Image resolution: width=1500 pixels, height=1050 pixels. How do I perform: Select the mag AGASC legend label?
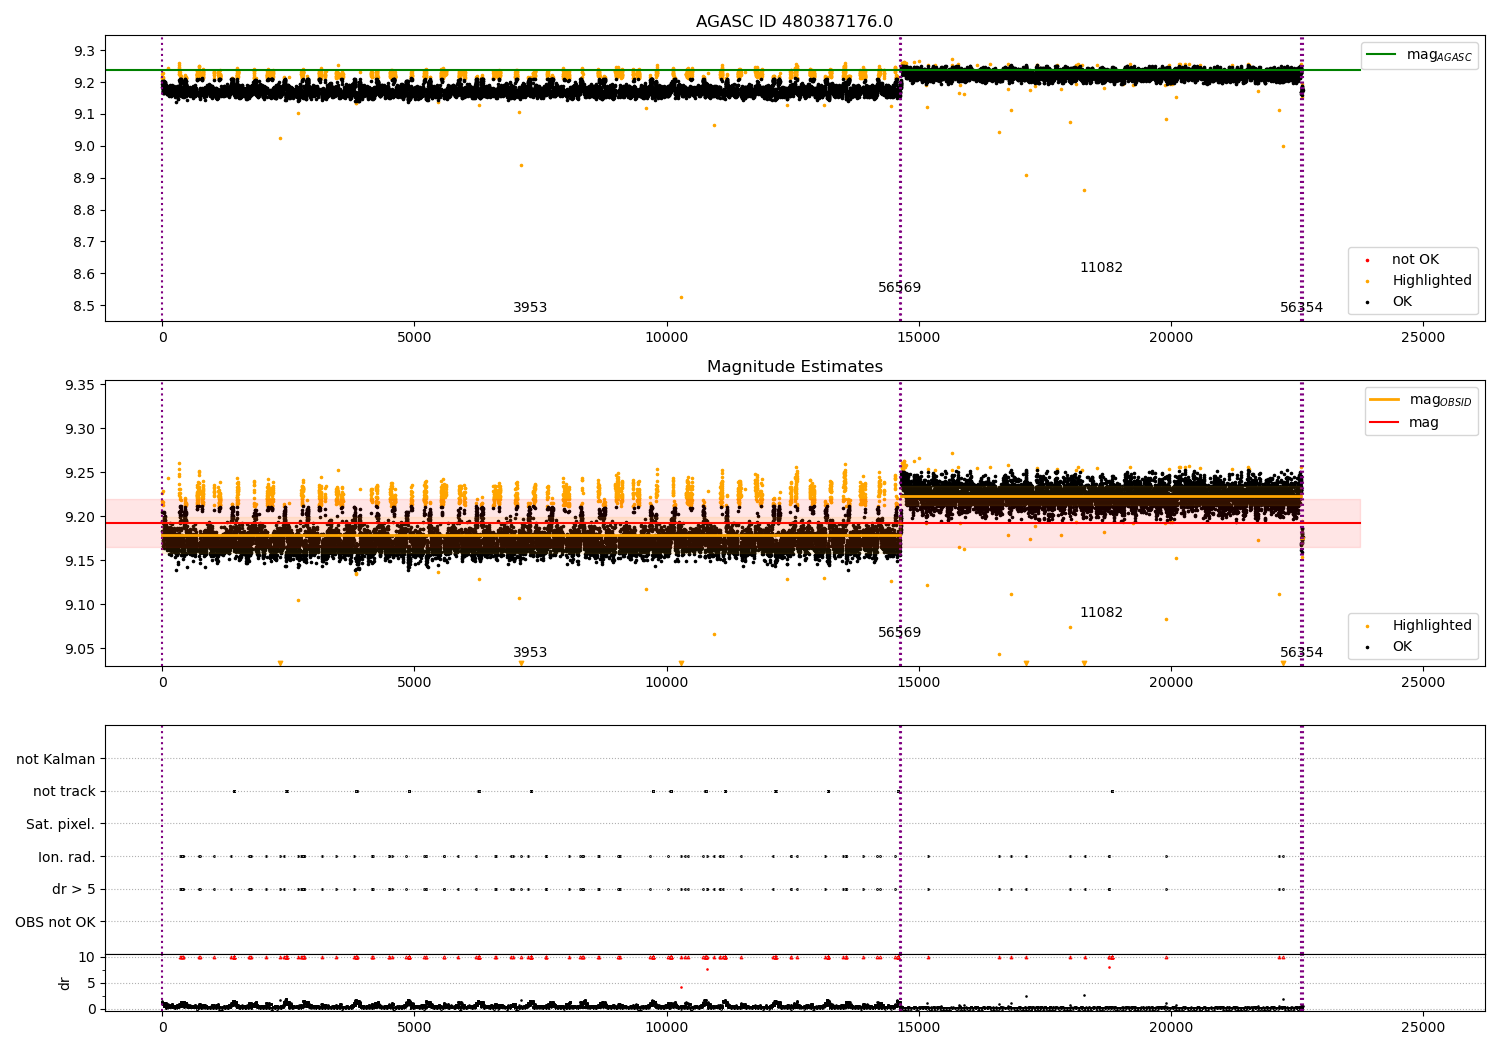coord(1439,55)
